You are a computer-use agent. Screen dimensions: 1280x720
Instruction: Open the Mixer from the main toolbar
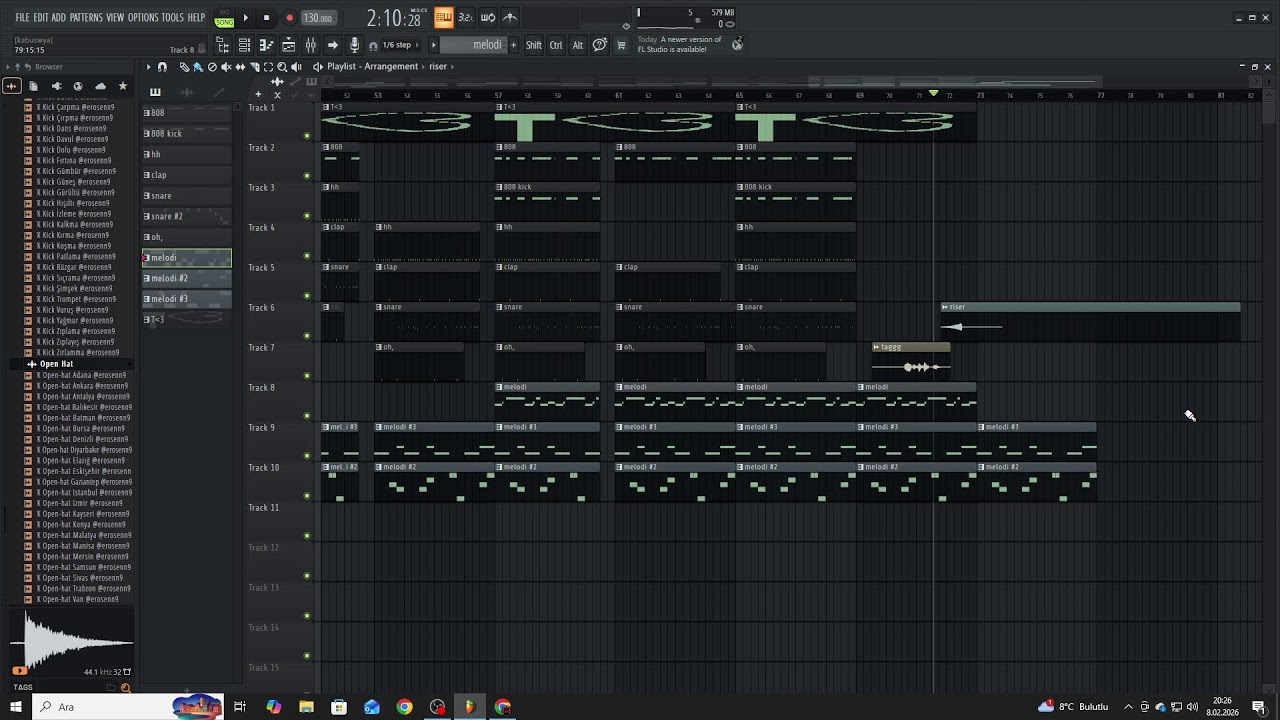(x=310, y=45)
